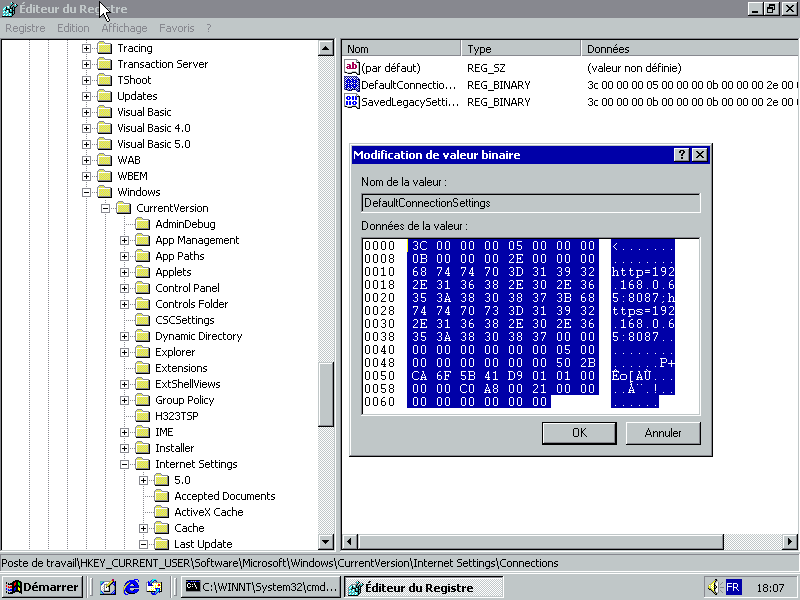Select the open CurrentVersion folder icon
This screenshot has width=800, height=600.
pyautogui.click(x=123, y=208)
